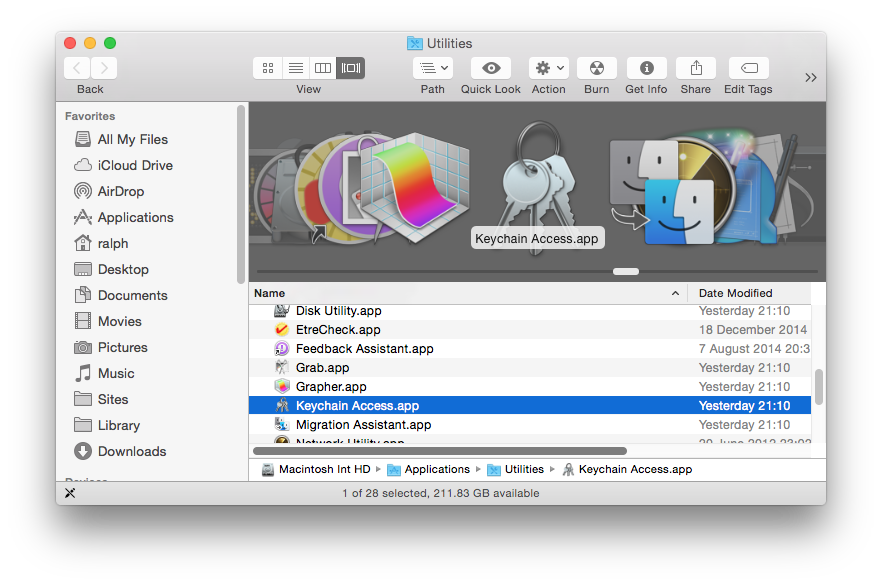Image resolution: width=882 pixels, height=585 pixels.
Task: Click the green zoom window button
Action: (x=110, y=43)
